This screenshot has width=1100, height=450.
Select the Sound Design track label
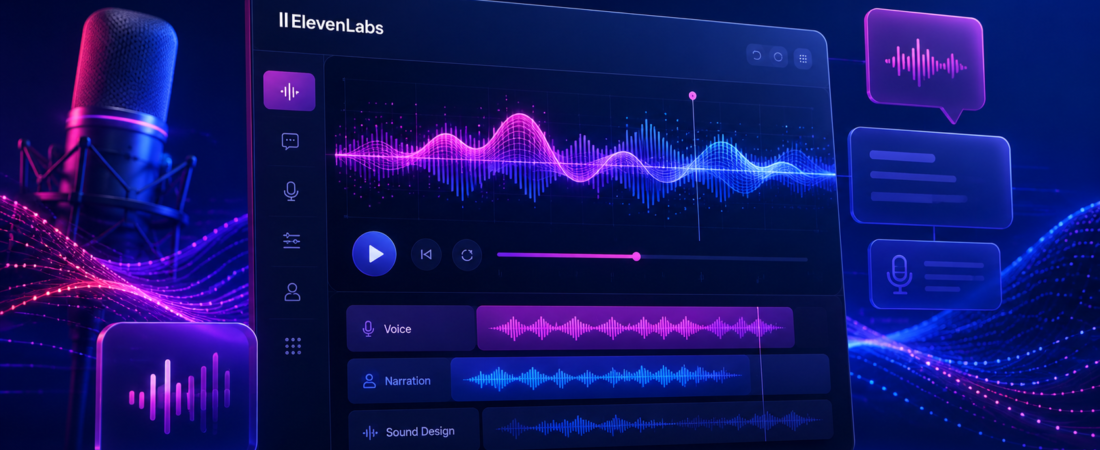[420, 432]
